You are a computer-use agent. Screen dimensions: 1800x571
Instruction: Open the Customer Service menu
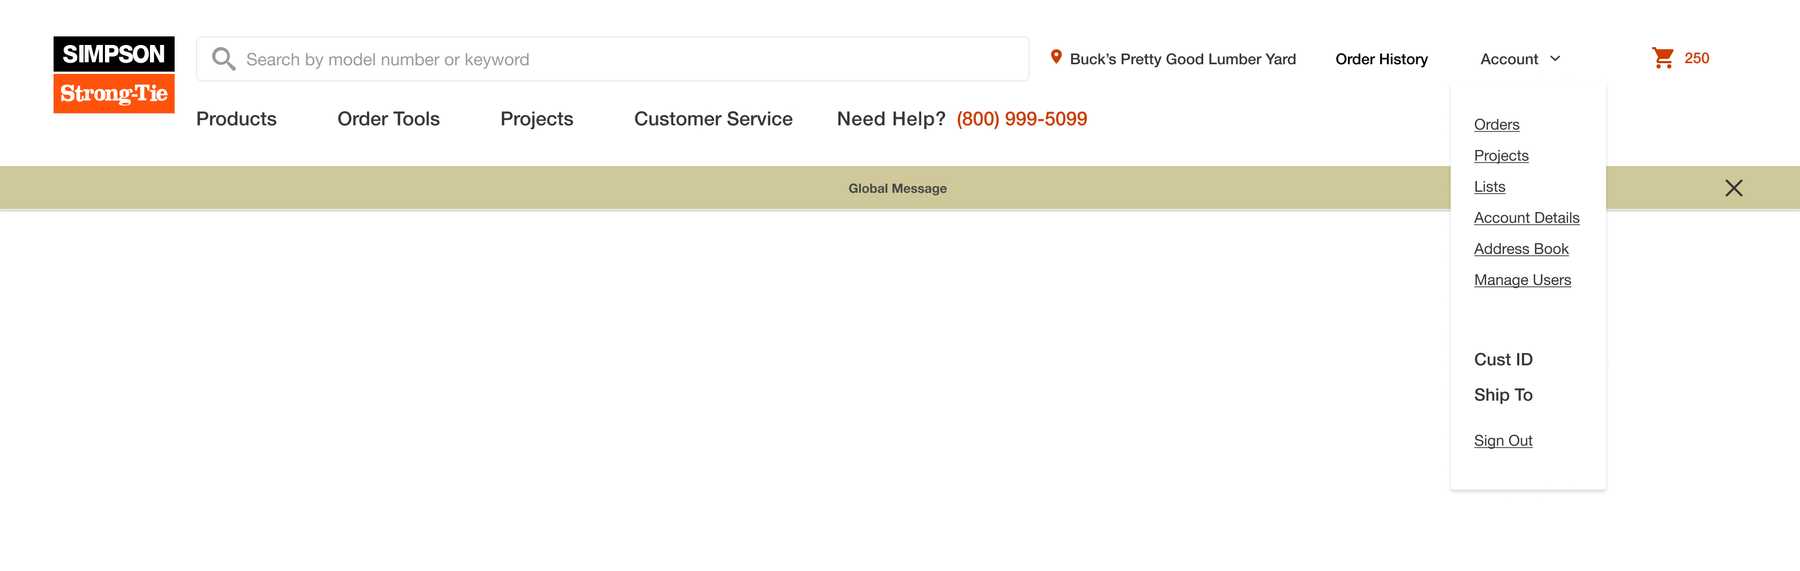pos(713,119)
